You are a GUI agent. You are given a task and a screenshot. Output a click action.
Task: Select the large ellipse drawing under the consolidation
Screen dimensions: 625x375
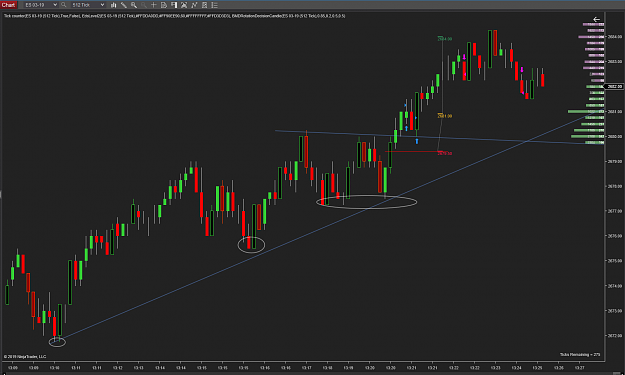coord(367,202)
